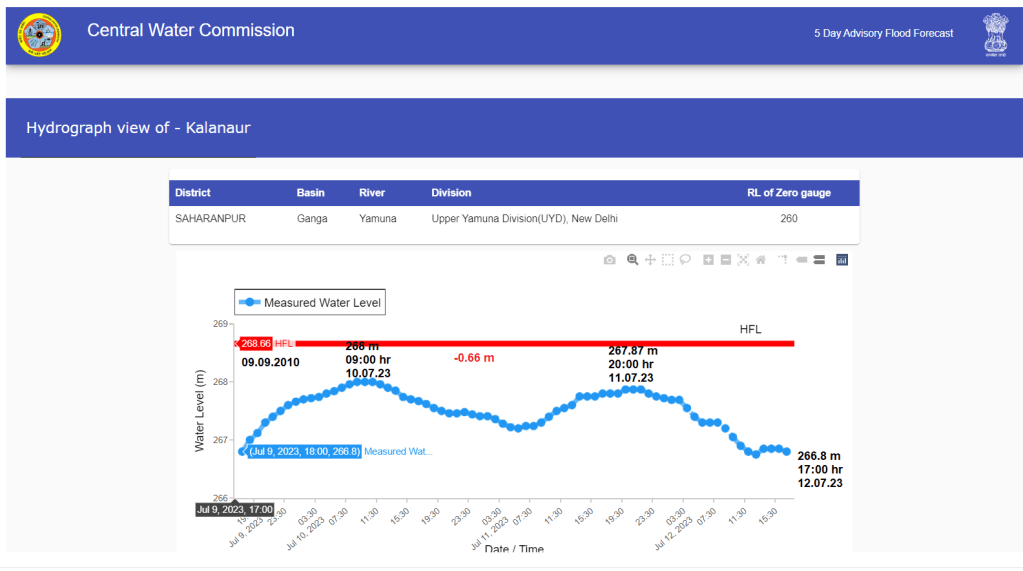Screen dimensions: 1023x571
Task: Click the Autoscale chart icon
Action: [743, 260]
